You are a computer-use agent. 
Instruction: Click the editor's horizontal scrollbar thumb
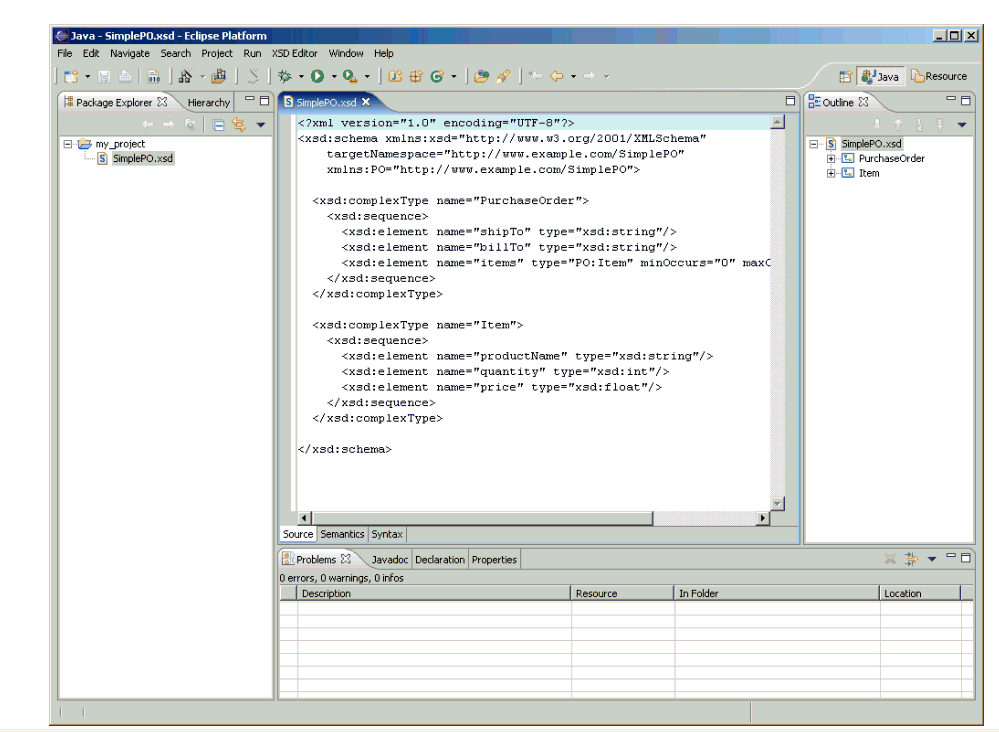[482, 518]
